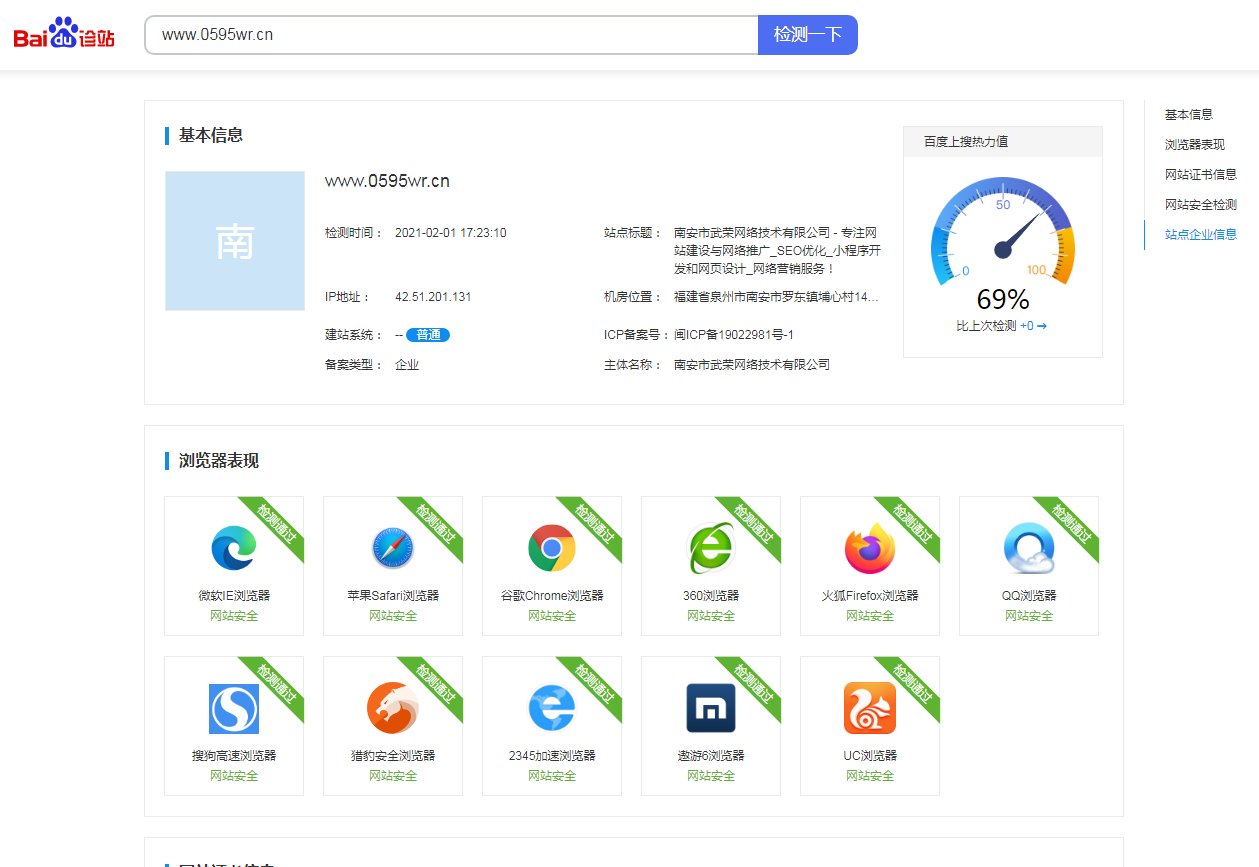
Task: Click the 苹果Safari浏览器 compass icon
Action: tap(392, 545)
